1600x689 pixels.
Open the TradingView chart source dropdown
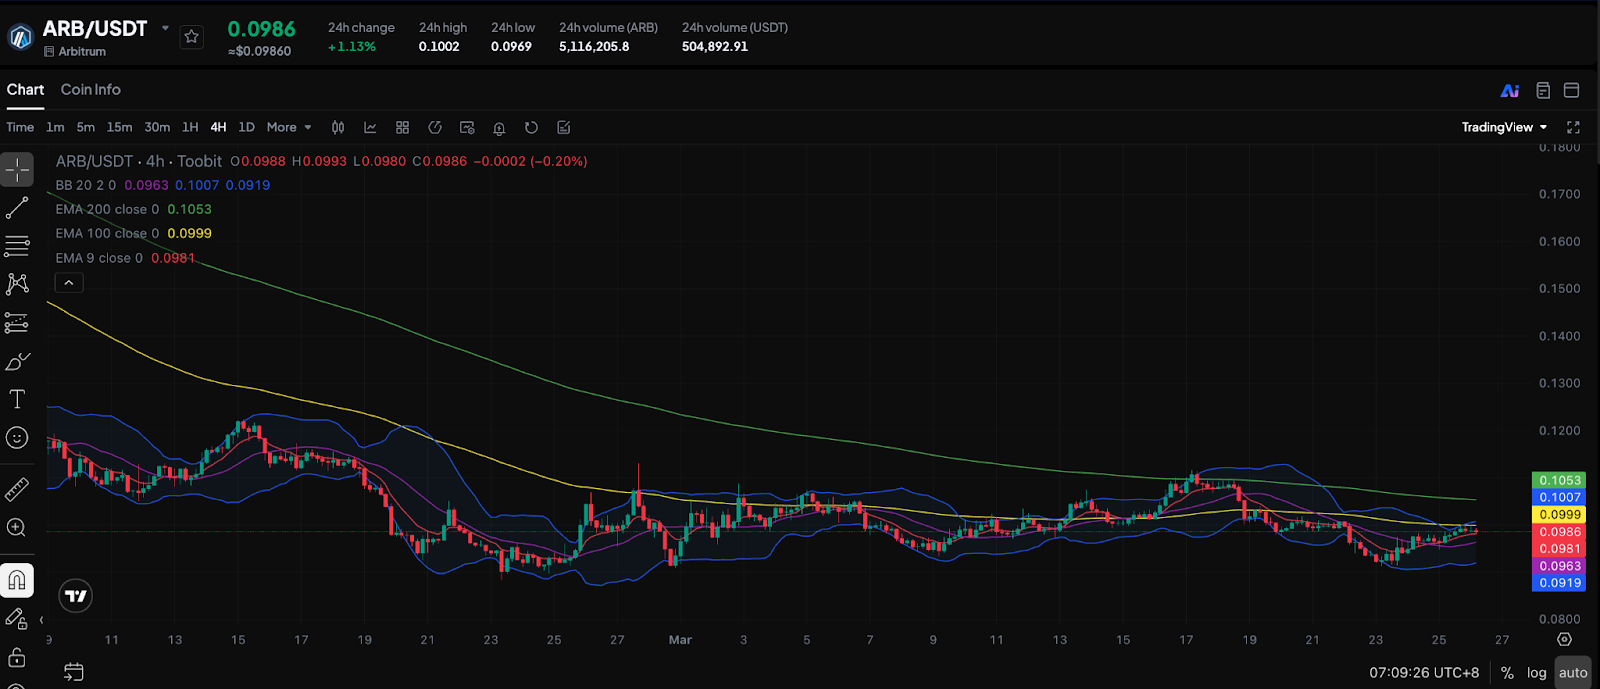pos(1504,127)
